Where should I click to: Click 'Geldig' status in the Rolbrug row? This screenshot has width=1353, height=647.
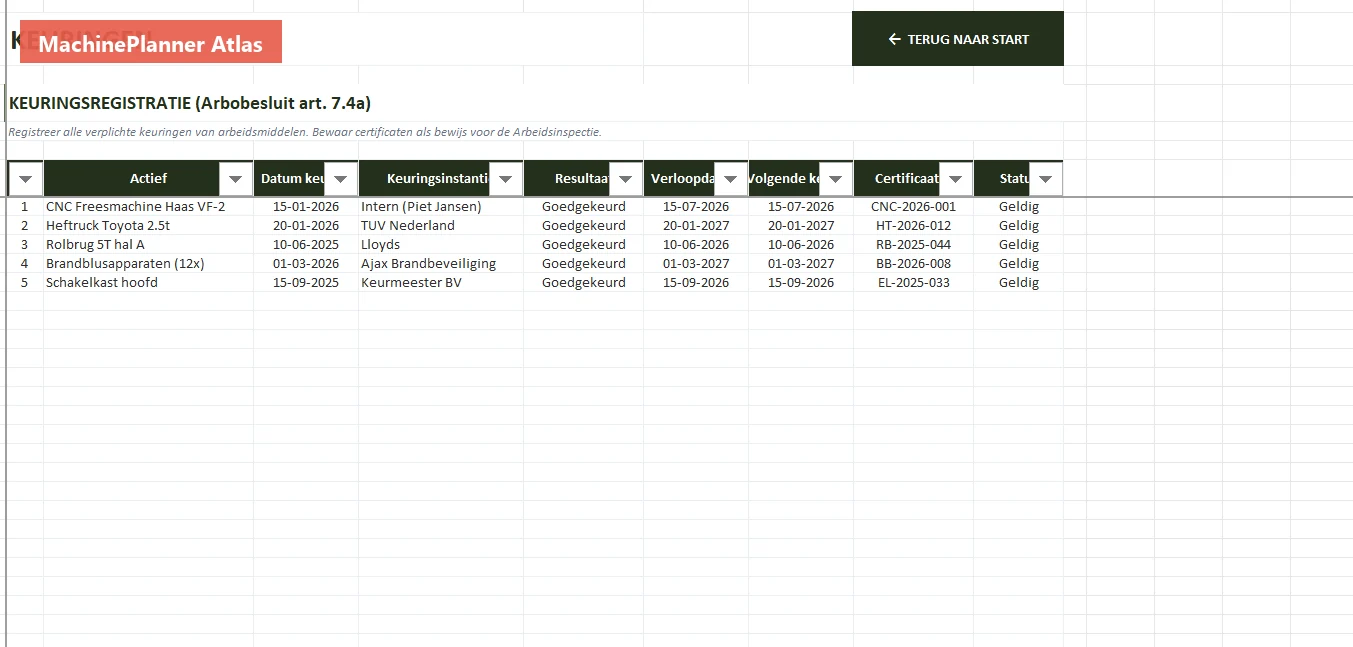point(1019,245)
